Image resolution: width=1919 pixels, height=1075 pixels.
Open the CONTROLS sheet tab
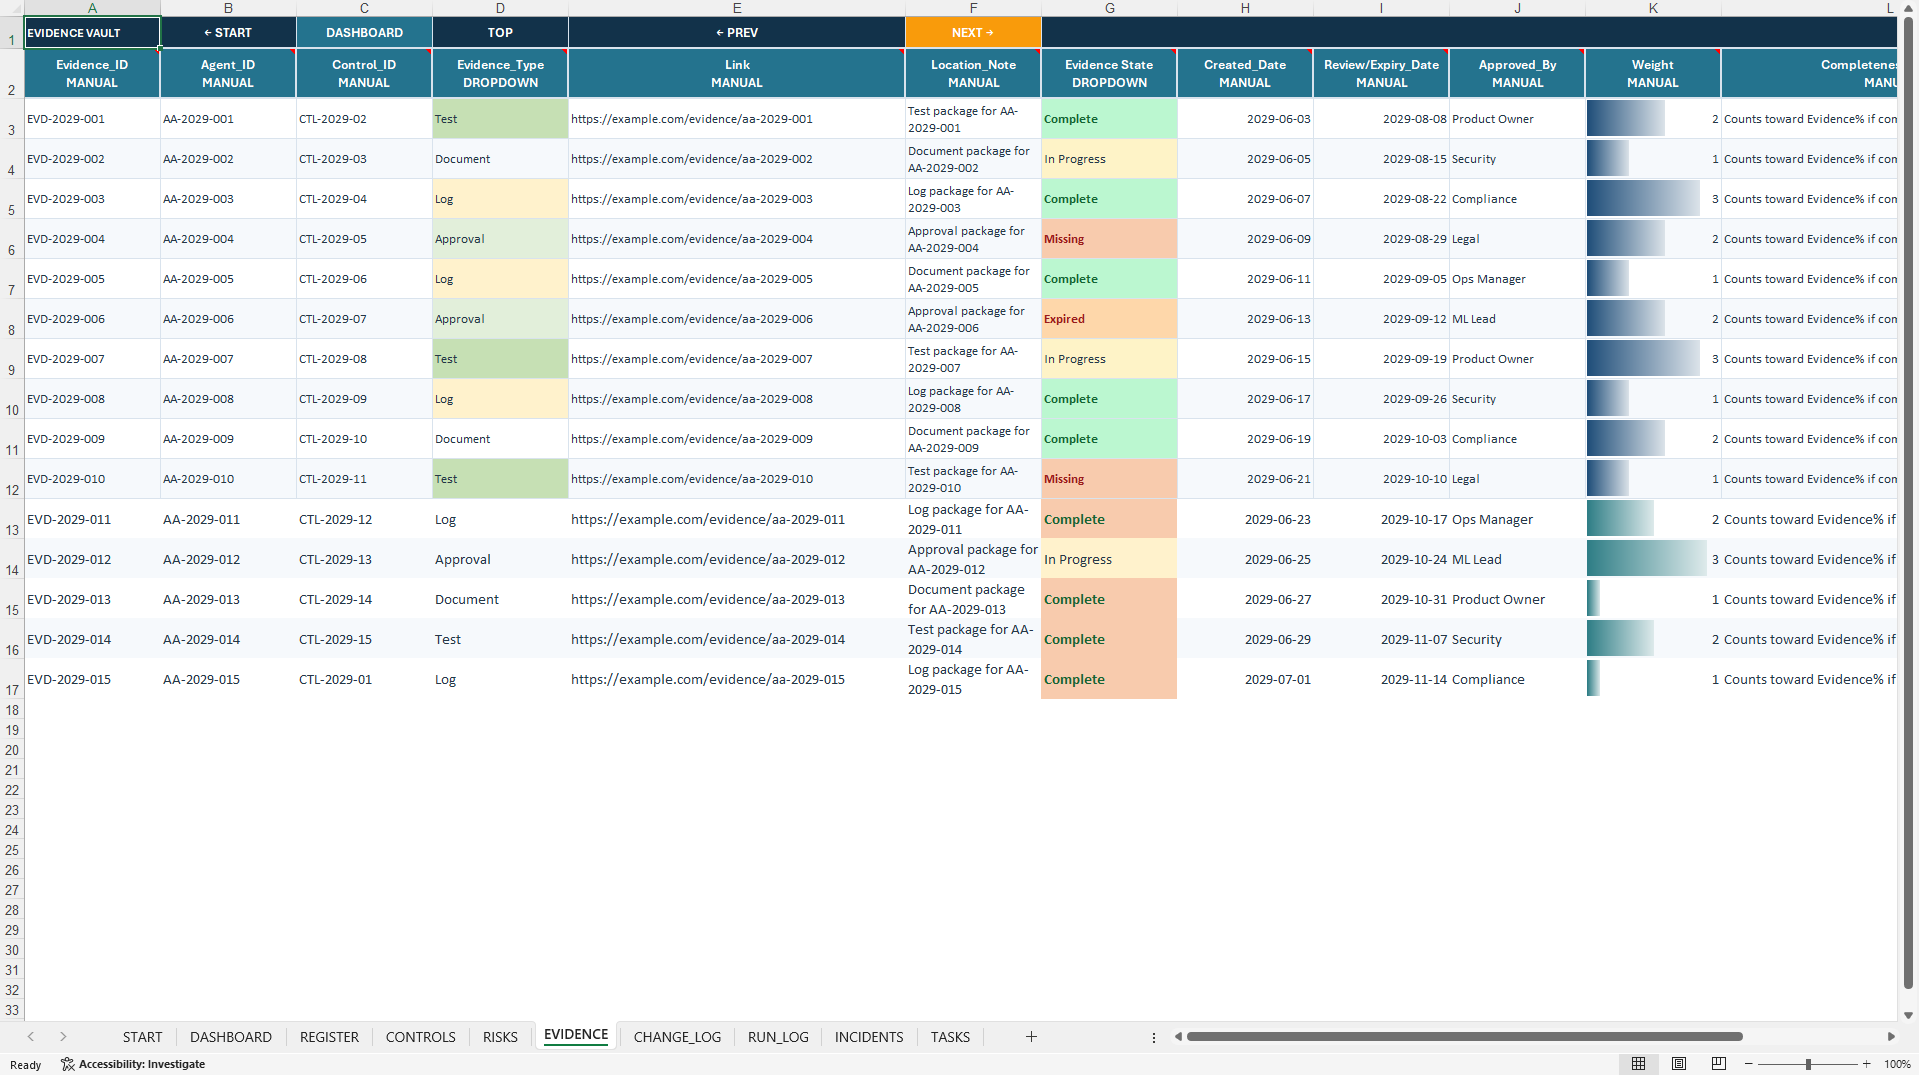(421, 1037)
